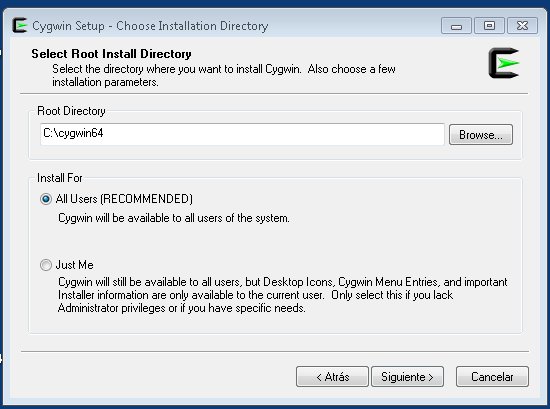Close the Cygwin Setup dialog
The width and height of the screenshot is (550, 409).
[522, 26]
